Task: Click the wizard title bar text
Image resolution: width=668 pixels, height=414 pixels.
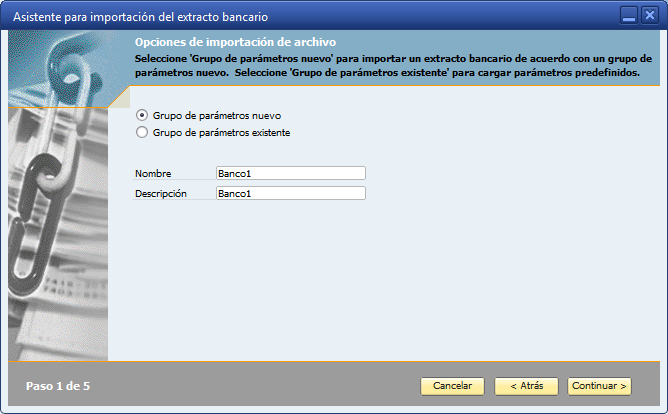Action: tap(139, 17)
